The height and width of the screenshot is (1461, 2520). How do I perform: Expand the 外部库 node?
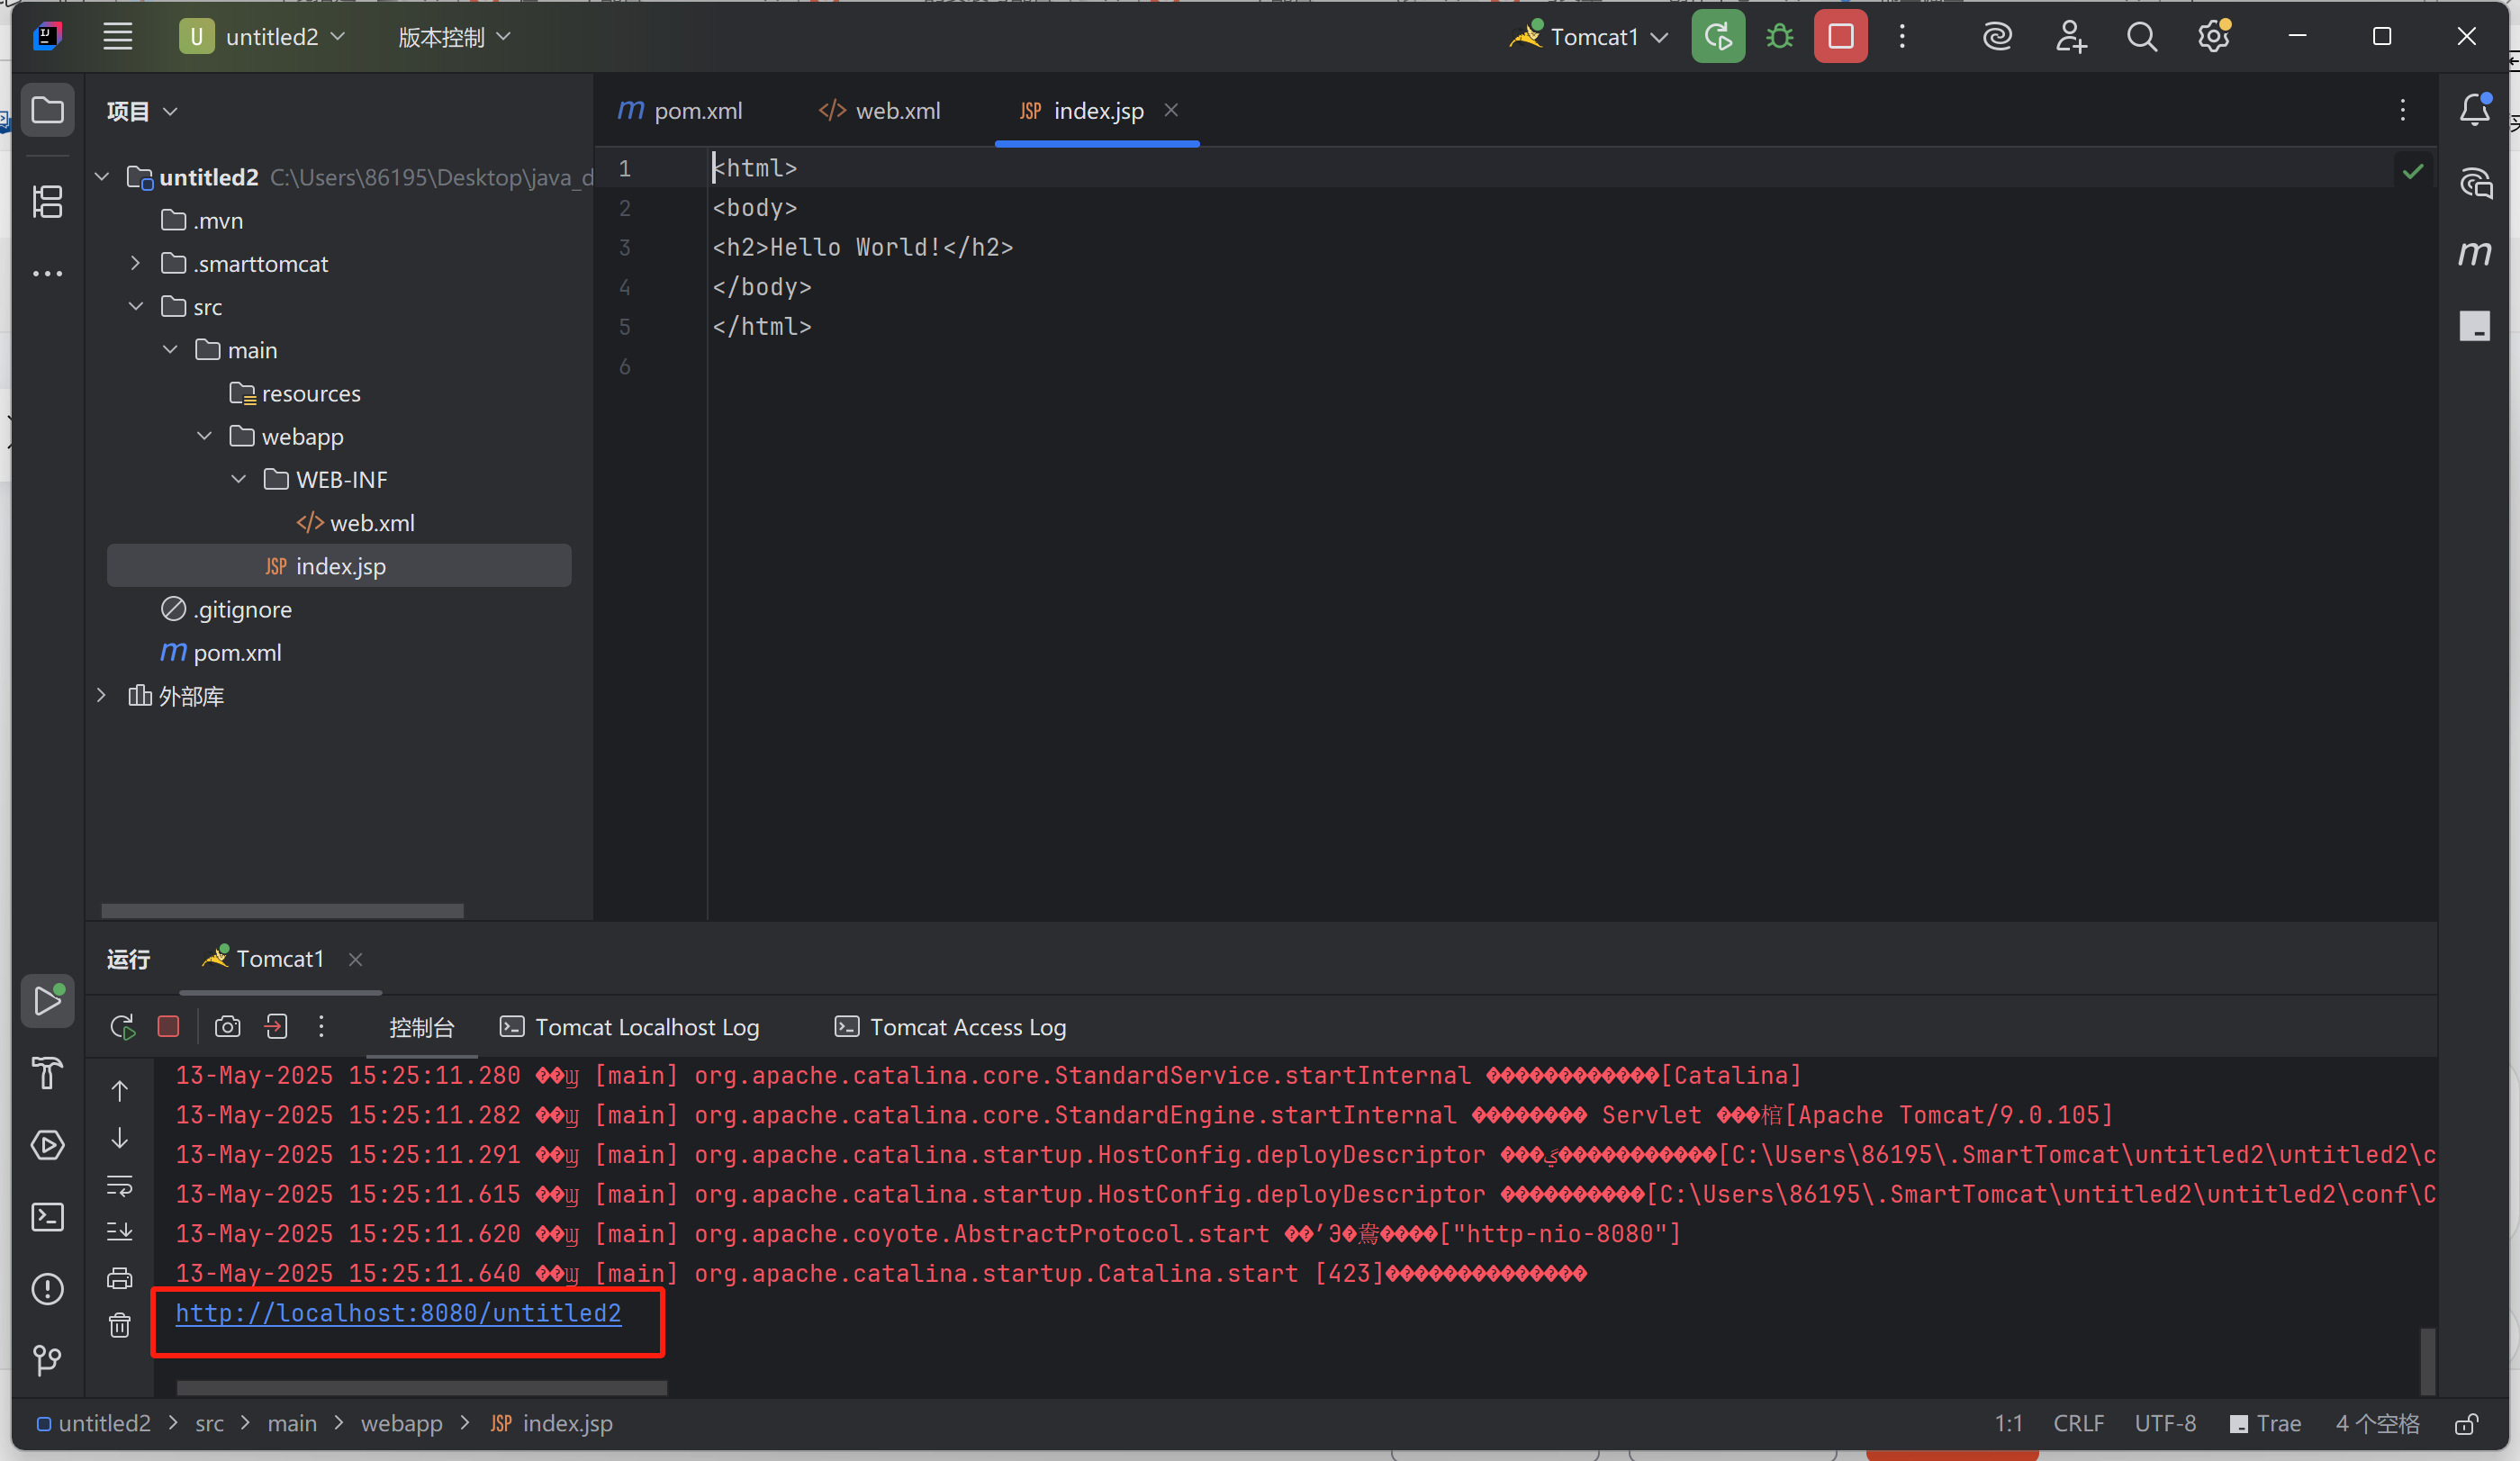point(102,695)
